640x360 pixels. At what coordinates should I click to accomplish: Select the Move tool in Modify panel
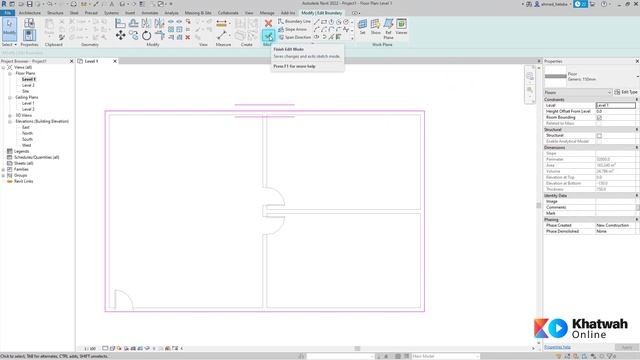point(120,36)
